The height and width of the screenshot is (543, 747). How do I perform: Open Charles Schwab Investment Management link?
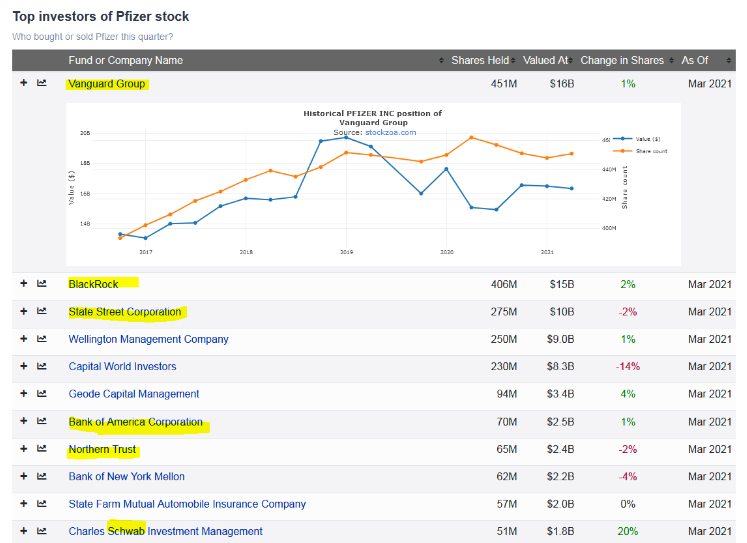(x=165, y=531)
